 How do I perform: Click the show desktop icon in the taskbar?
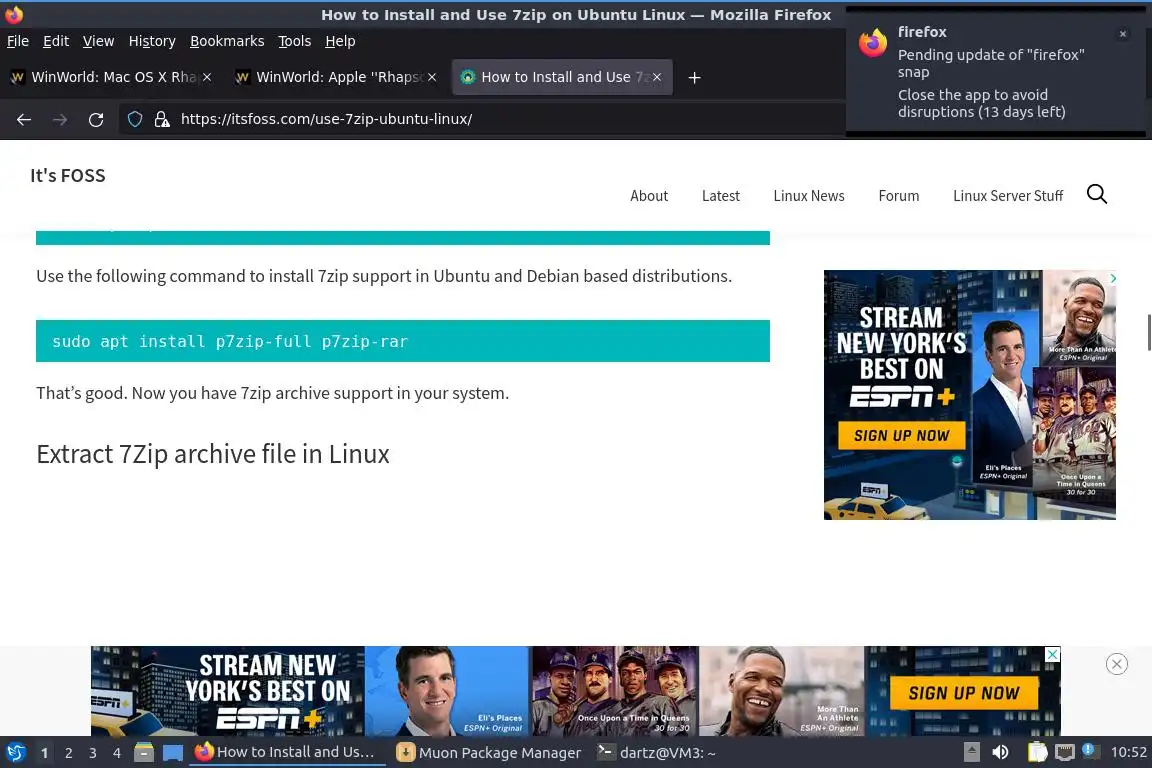tap(173, 753)
